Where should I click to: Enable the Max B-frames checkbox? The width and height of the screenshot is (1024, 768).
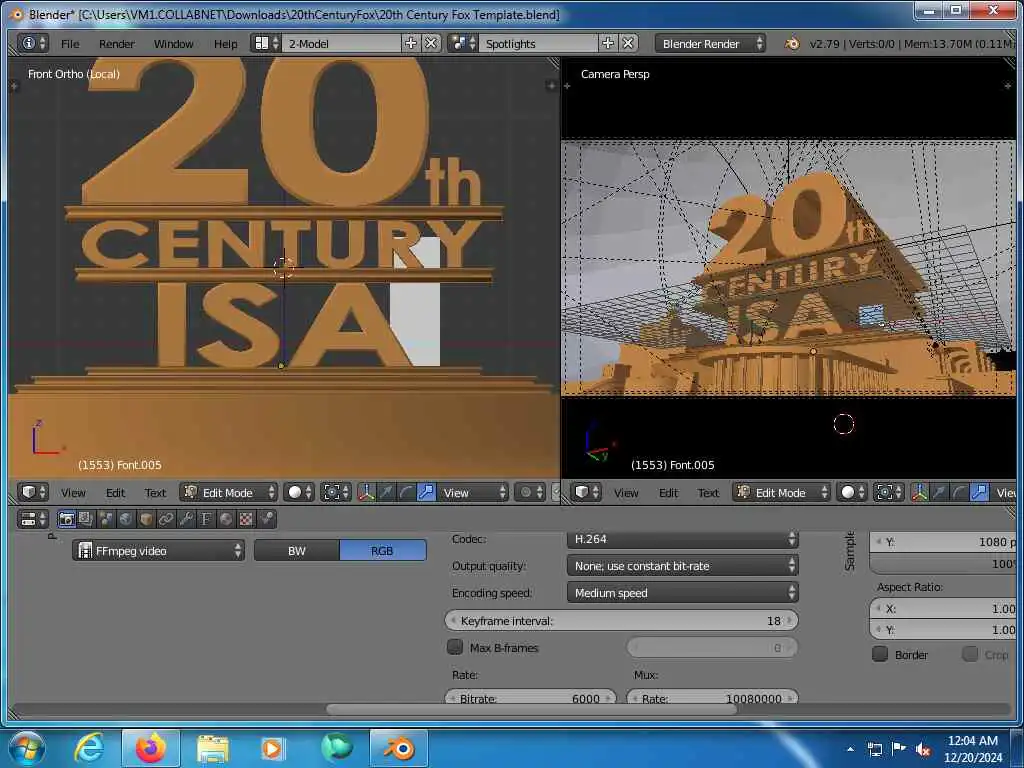coord(455,647)
